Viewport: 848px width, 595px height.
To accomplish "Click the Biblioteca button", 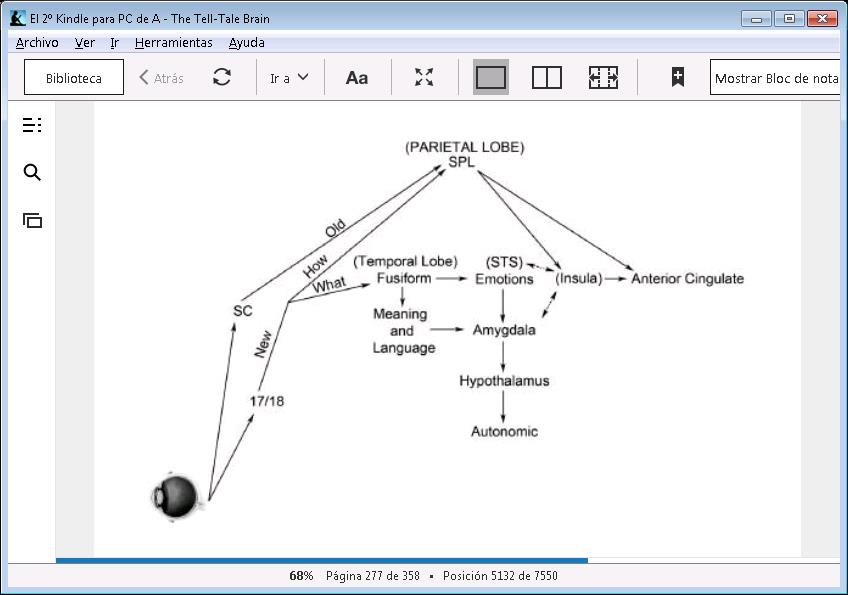I will (74, 78).
